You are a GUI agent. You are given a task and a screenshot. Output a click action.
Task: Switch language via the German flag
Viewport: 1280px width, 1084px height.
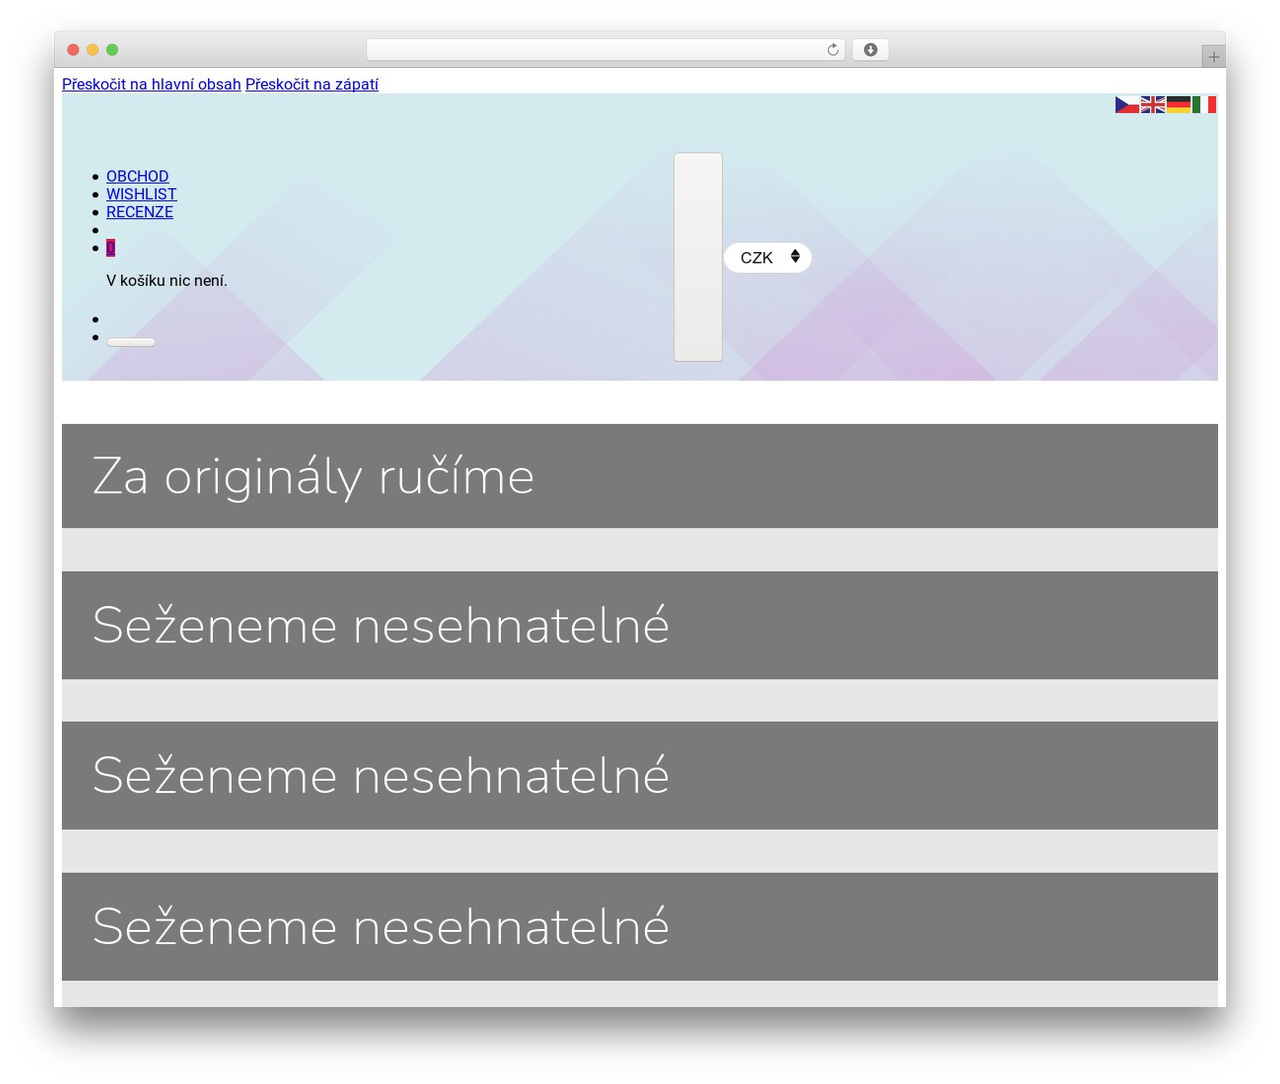(x=1178, y=104)
